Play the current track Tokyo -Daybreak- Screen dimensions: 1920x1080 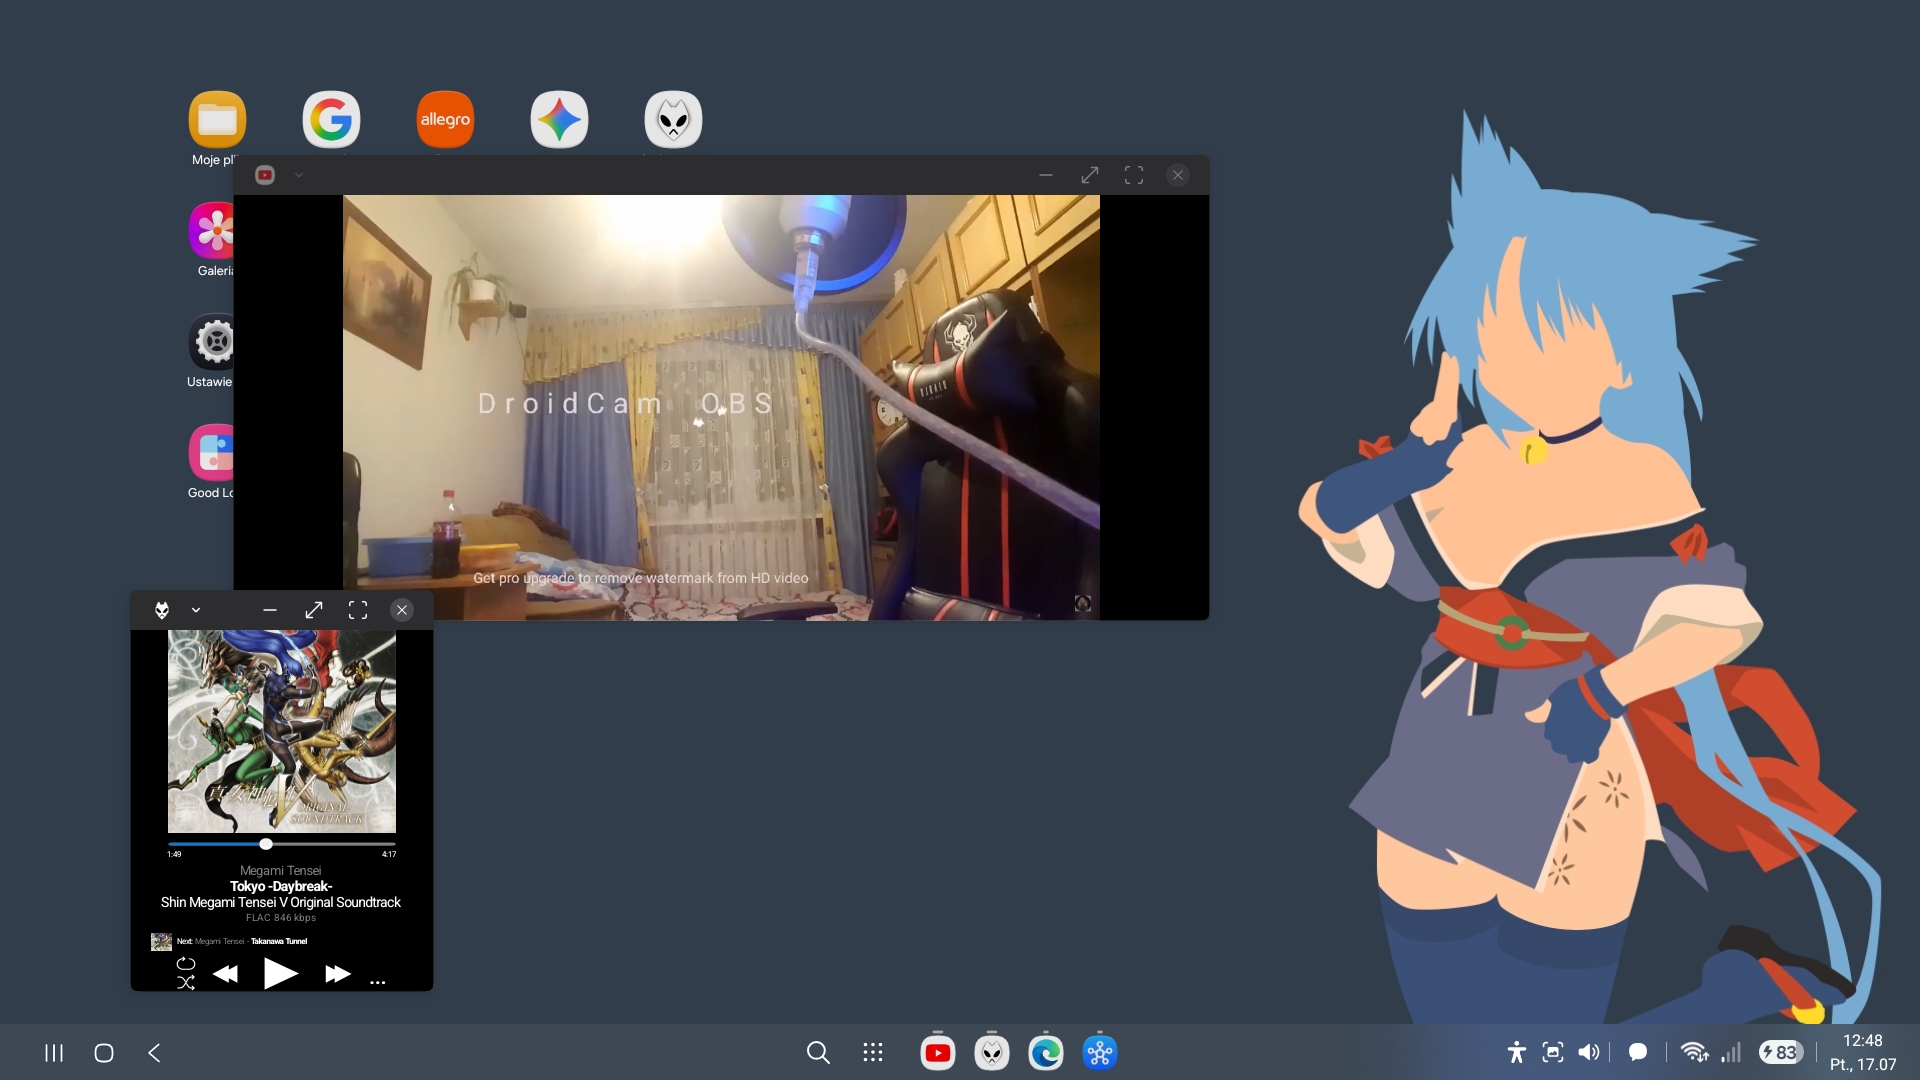281,973
